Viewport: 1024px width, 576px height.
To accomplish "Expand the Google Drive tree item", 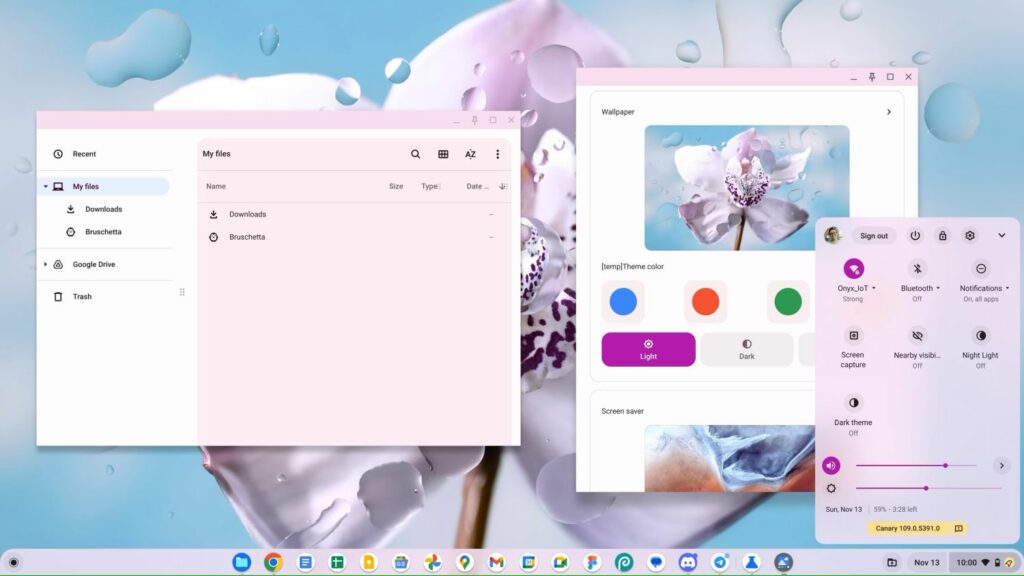I will pyautogui.click(x=45, y=264).
